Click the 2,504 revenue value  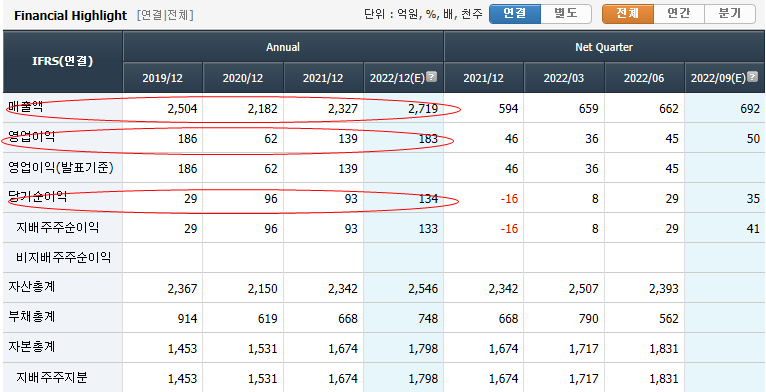tap(182, 109)
